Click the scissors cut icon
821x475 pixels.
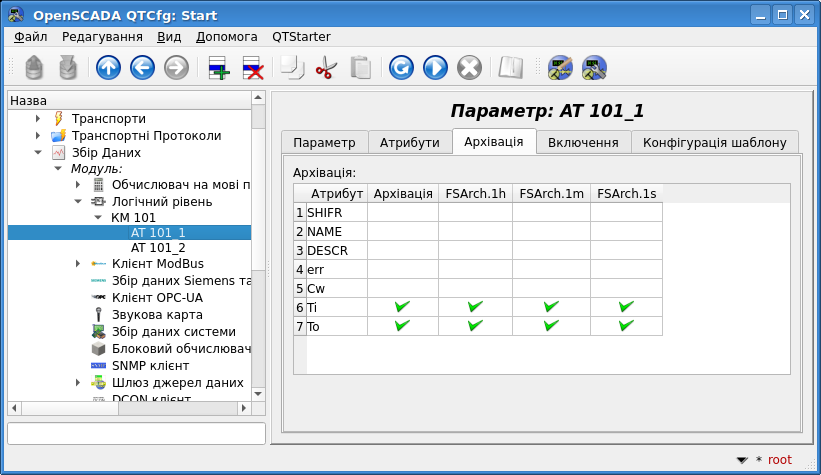326,68
